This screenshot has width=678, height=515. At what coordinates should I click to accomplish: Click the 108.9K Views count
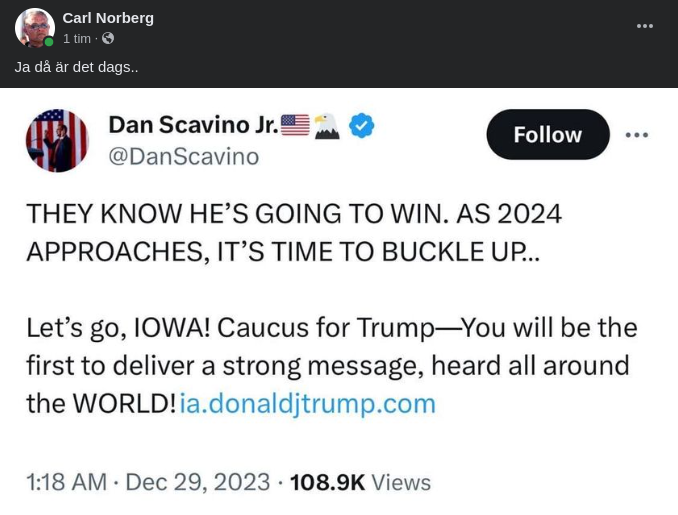[360, 482]
